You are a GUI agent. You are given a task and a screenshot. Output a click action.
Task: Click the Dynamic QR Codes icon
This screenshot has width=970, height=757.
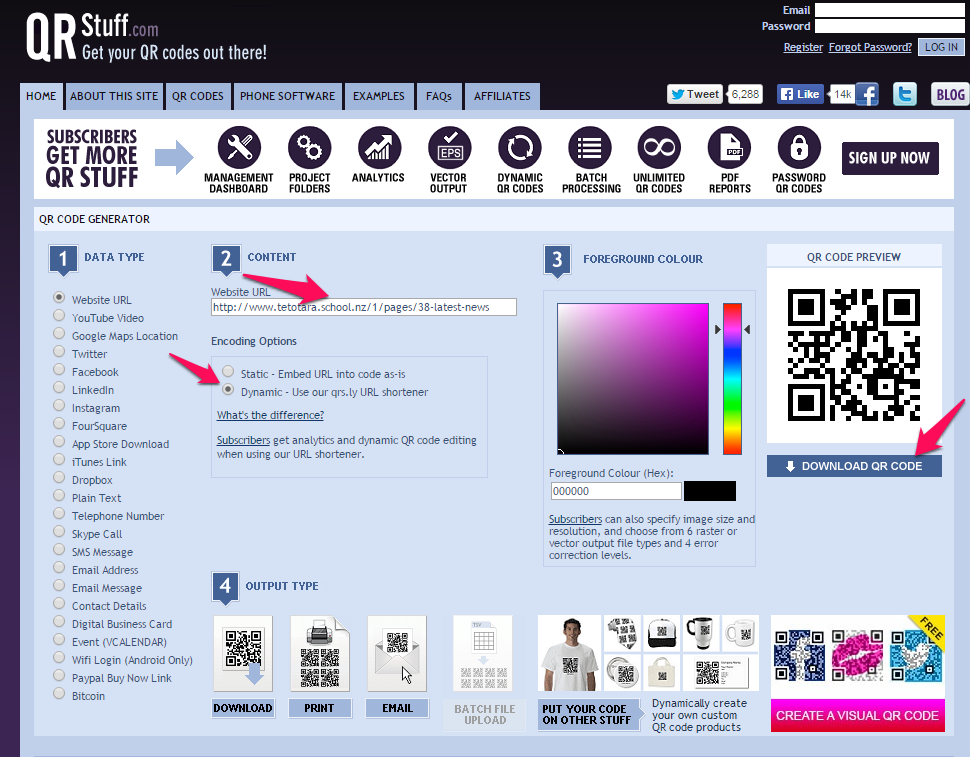[x=520, y=147]
